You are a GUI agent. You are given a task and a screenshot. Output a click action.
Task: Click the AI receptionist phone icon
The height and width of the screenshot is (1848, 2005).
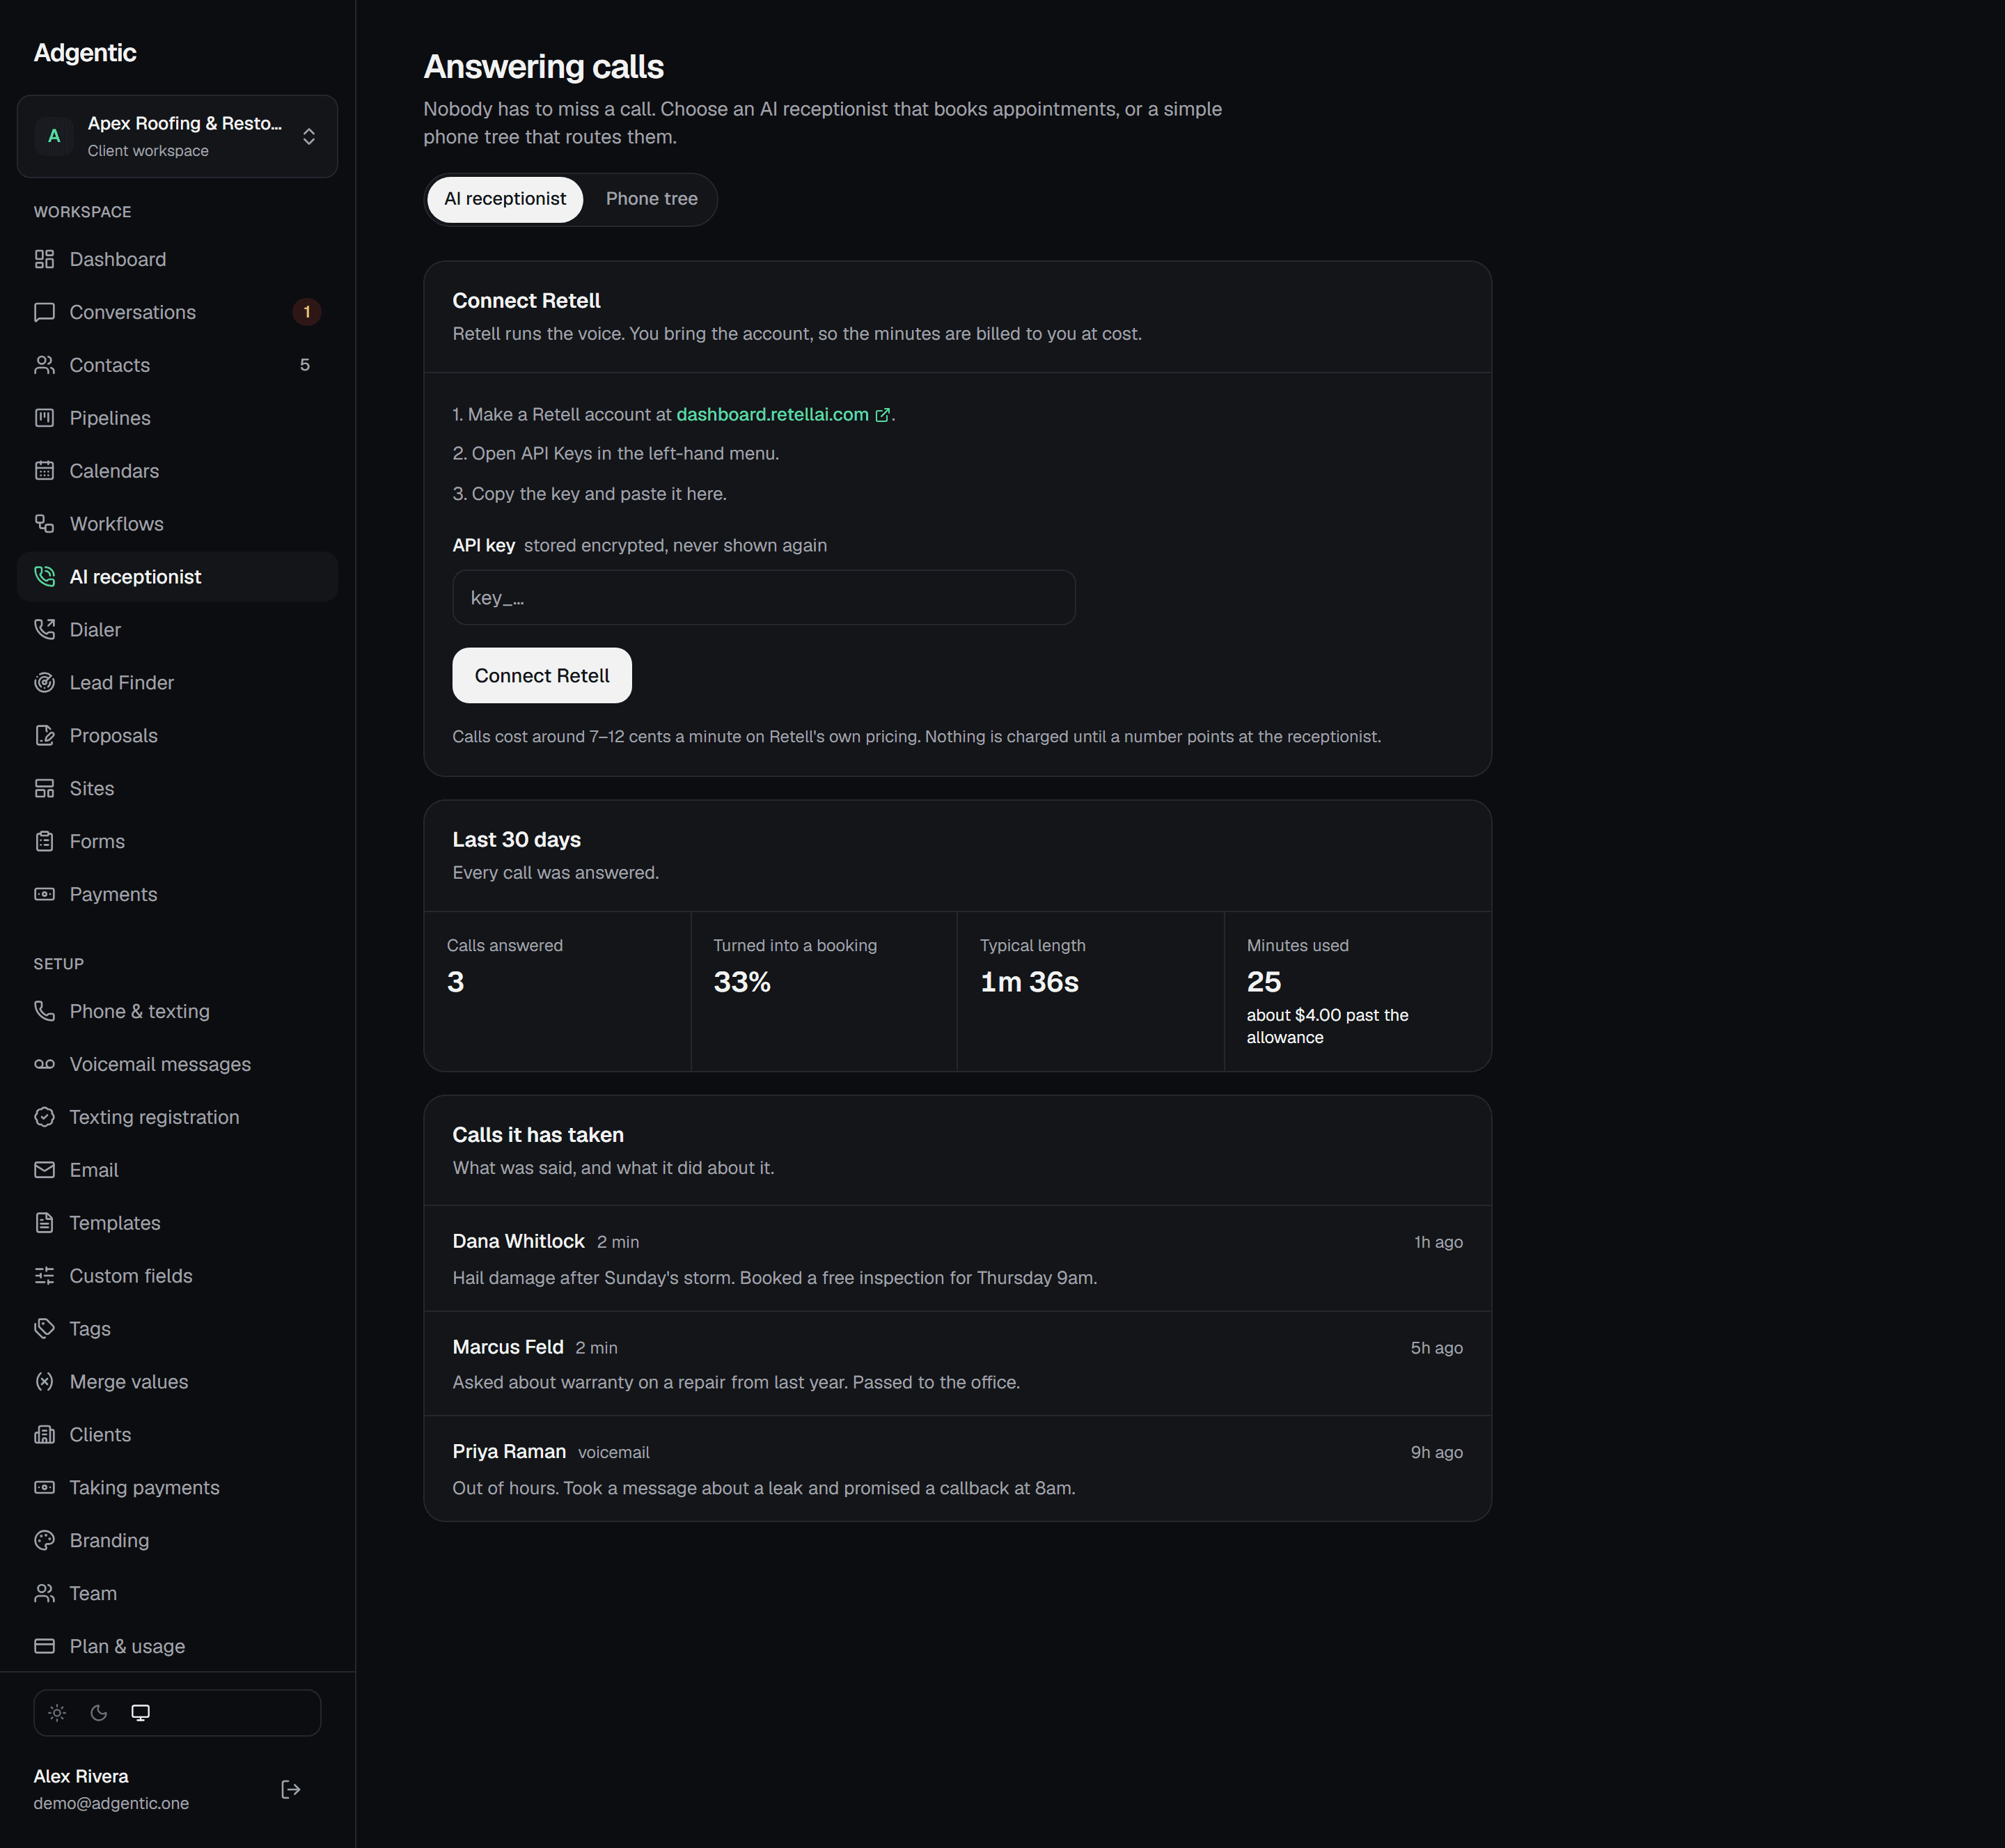44,577
